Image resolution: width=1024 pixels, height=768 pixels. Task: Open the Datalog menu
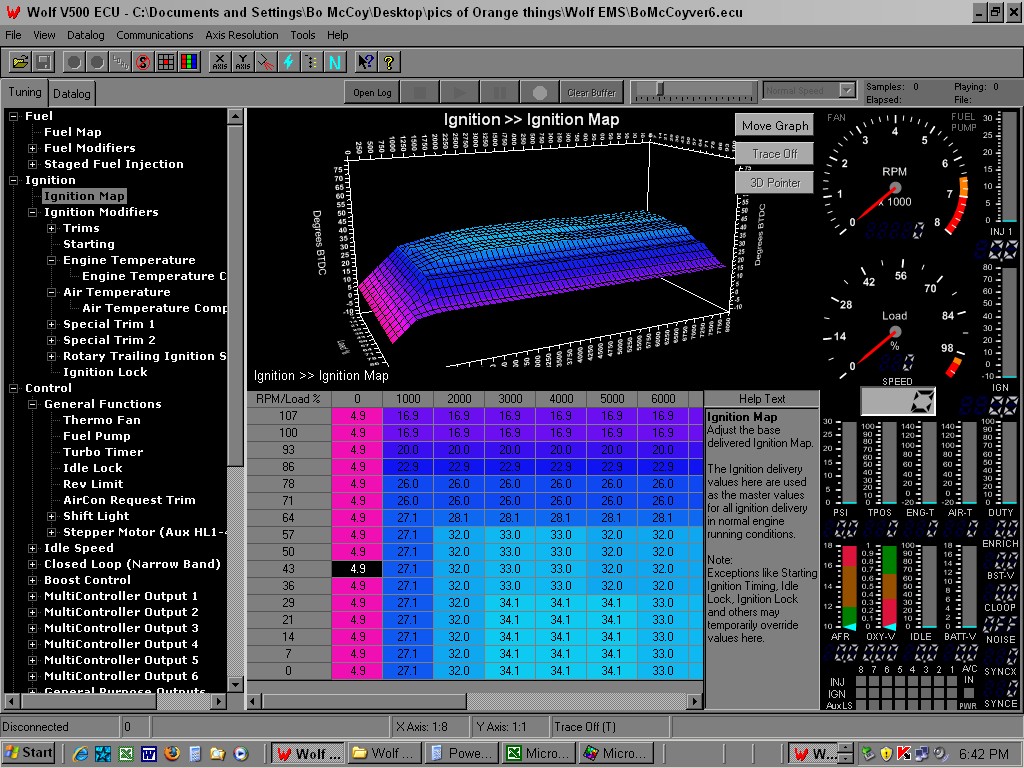[85, 35]
